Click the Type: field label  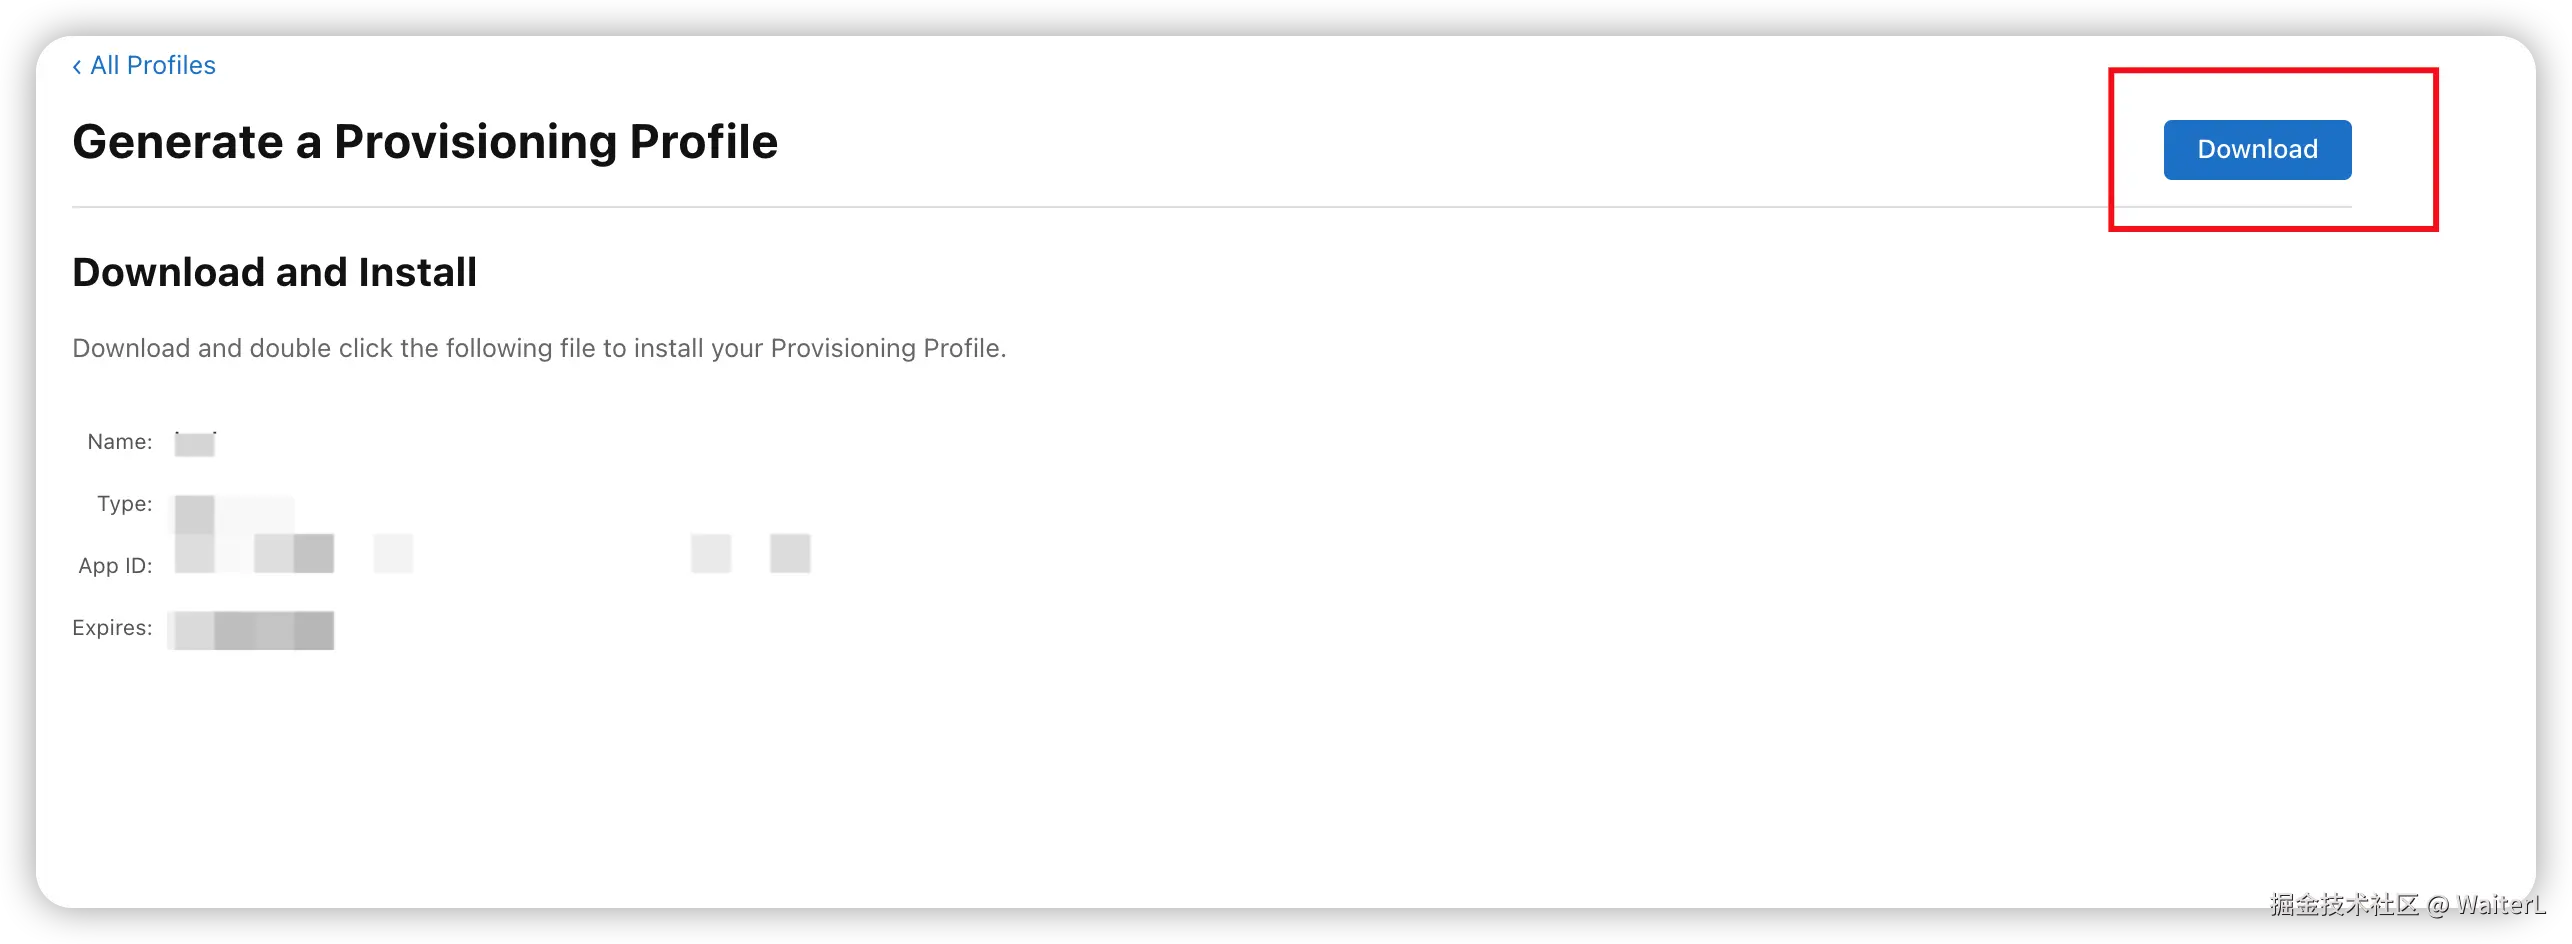(125, 504)
